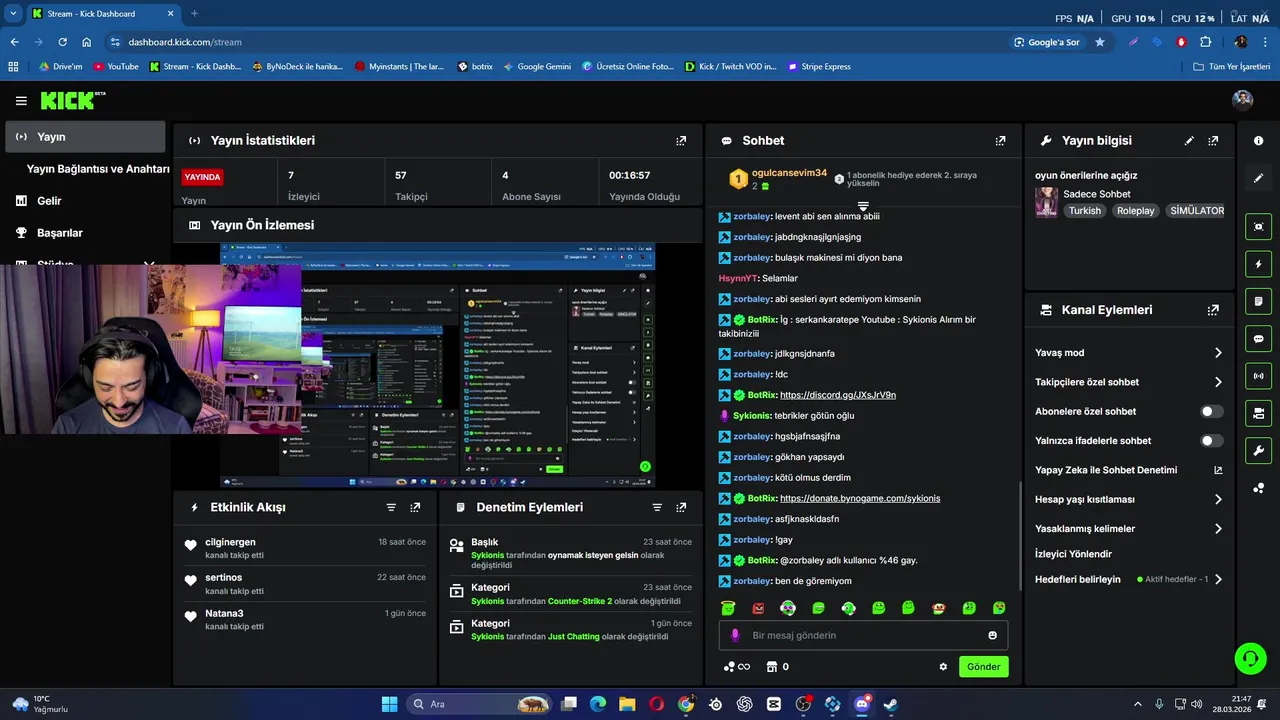
Task: Open donate.bynogame.com/sykionis link
Action: tap(860, 498)
